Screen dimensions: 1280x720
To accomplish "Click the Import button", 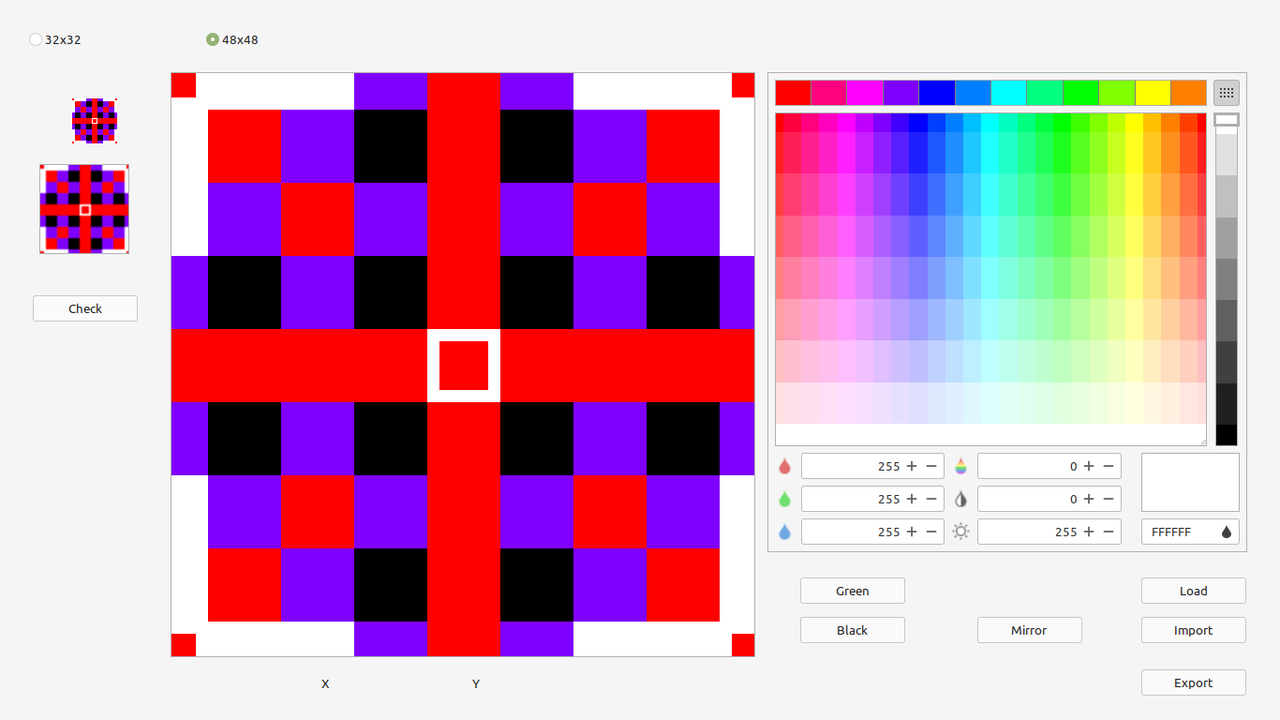I will coord(1193,630).
